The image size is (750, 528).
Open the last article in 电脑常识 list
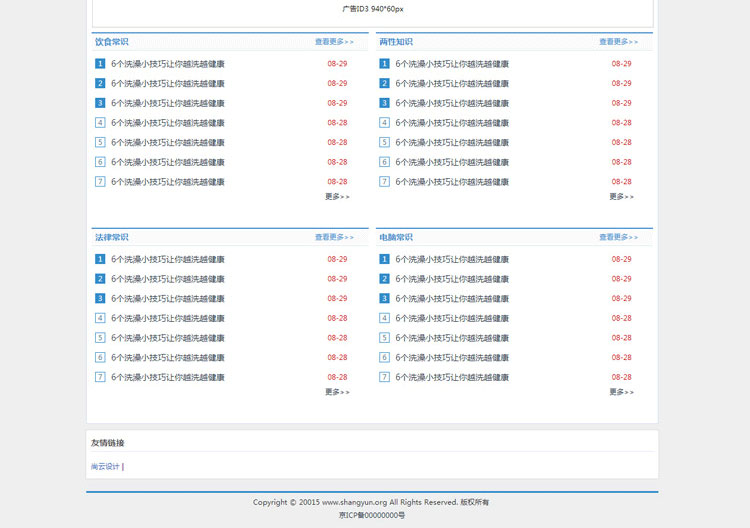(451, 378)
